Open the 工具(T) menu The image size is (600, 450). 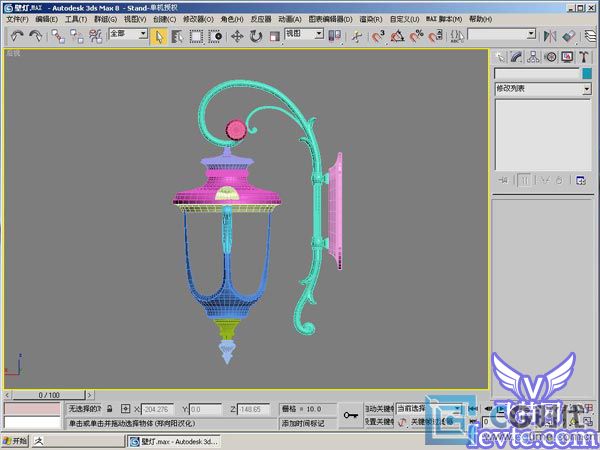tap(76, 19)
